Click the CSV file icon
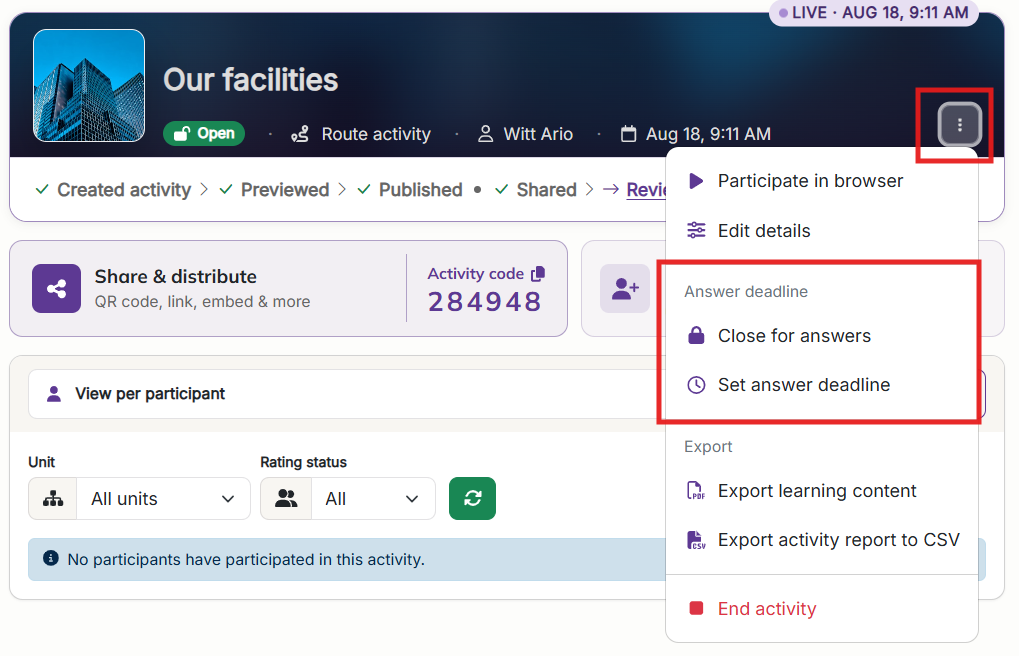The image size is (1019, 656). coord(696,540)
